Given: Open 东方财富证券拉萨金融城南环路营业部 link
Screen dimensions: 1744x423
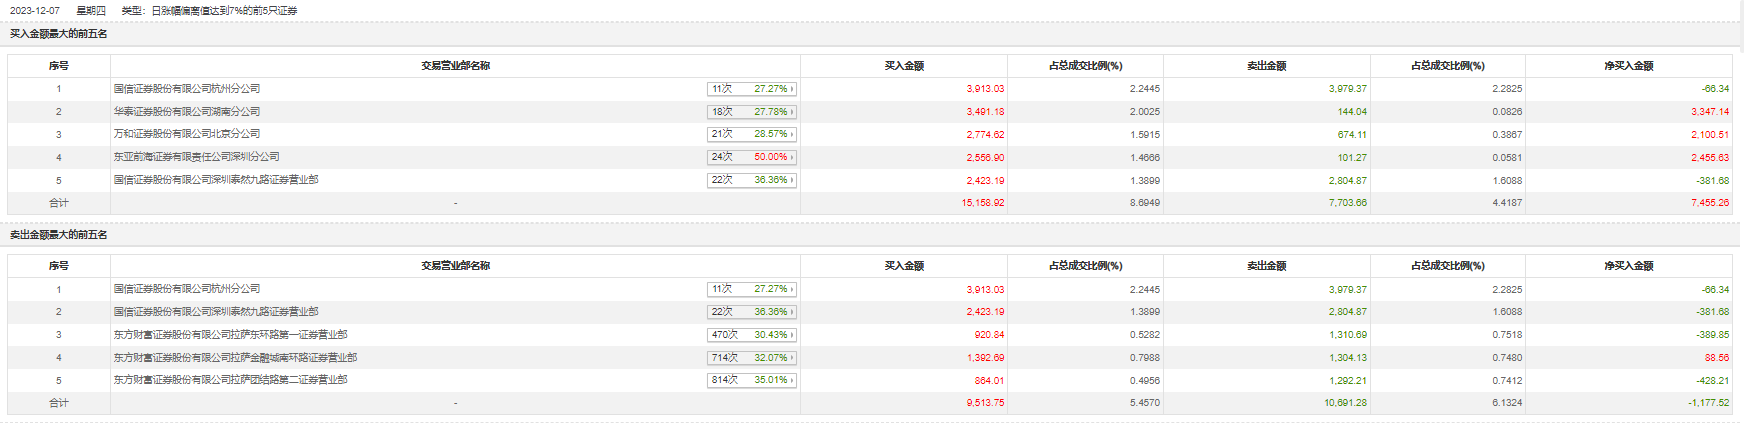Looking at the screenshot, I should point(235,358).
